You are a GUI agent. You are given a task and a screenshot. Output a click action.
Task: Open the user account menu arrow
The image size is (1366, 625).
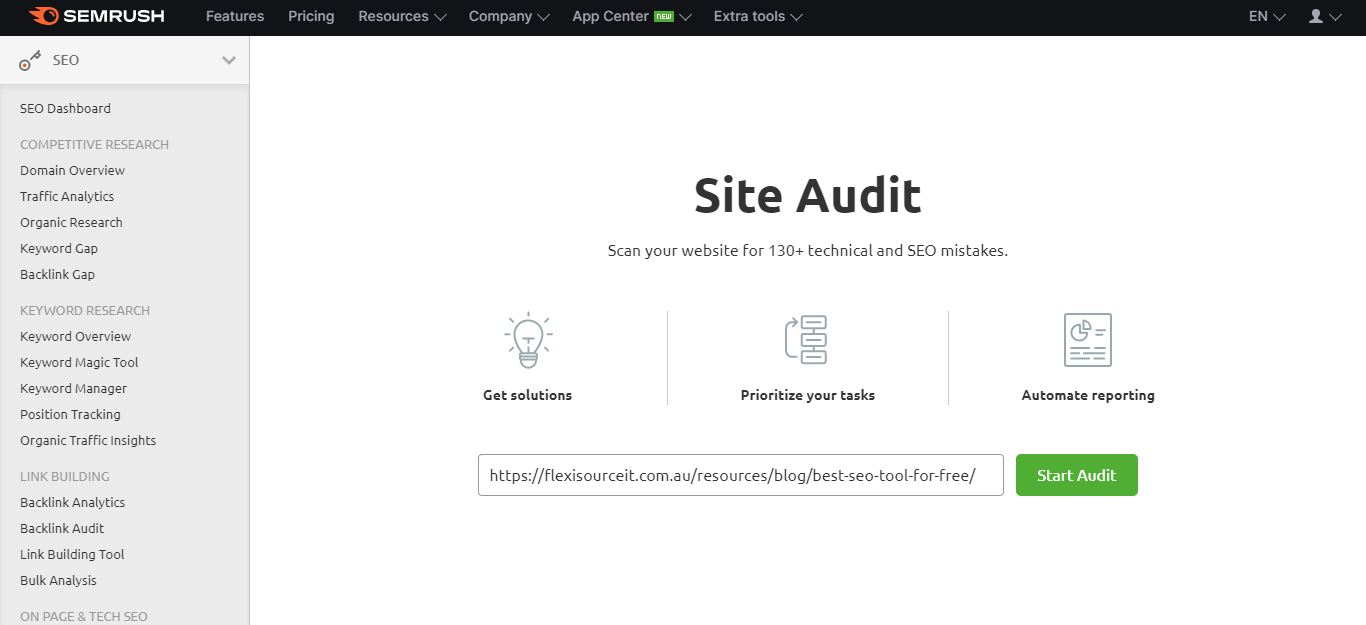pyautogui.click(x=1335, y=17)
